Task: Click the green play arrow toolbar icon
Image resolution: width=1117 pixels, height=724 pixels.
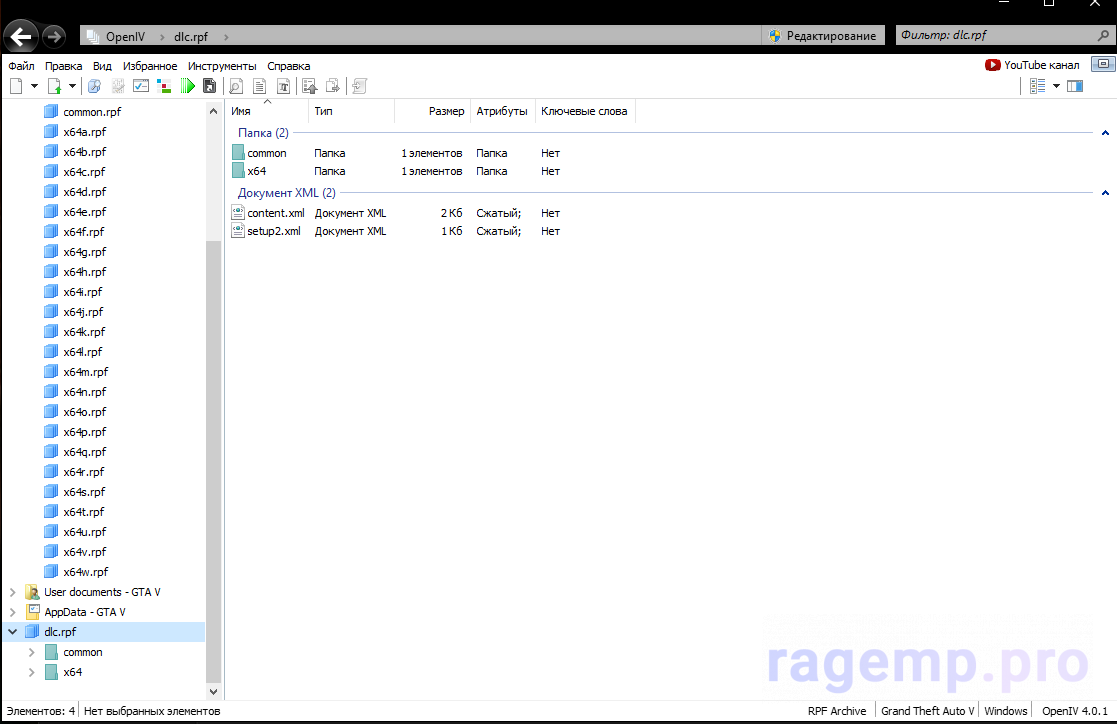Action: pyautogui.click(x=187, y=86)
